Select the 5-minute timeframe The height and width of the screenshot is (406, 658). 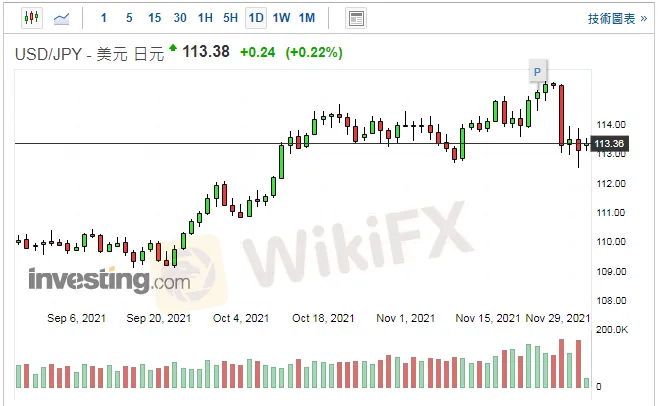point(129,18)
